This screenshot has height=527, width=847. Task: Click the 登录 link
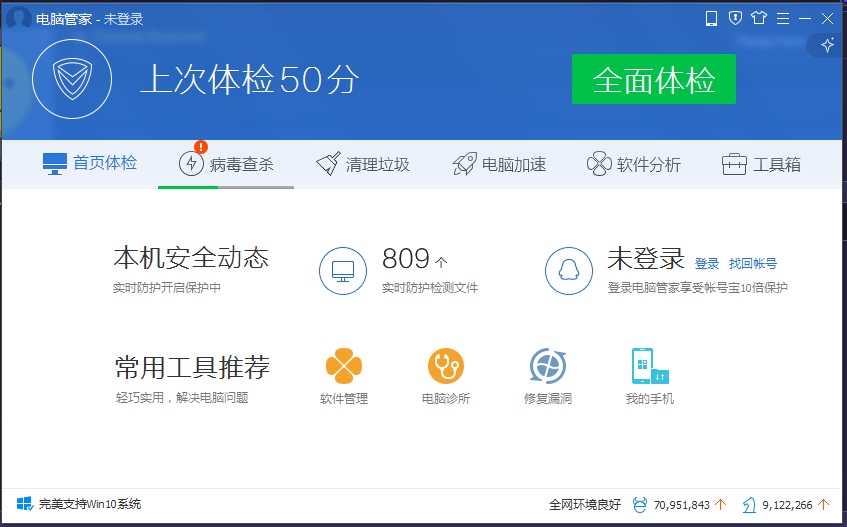[707, 264]
